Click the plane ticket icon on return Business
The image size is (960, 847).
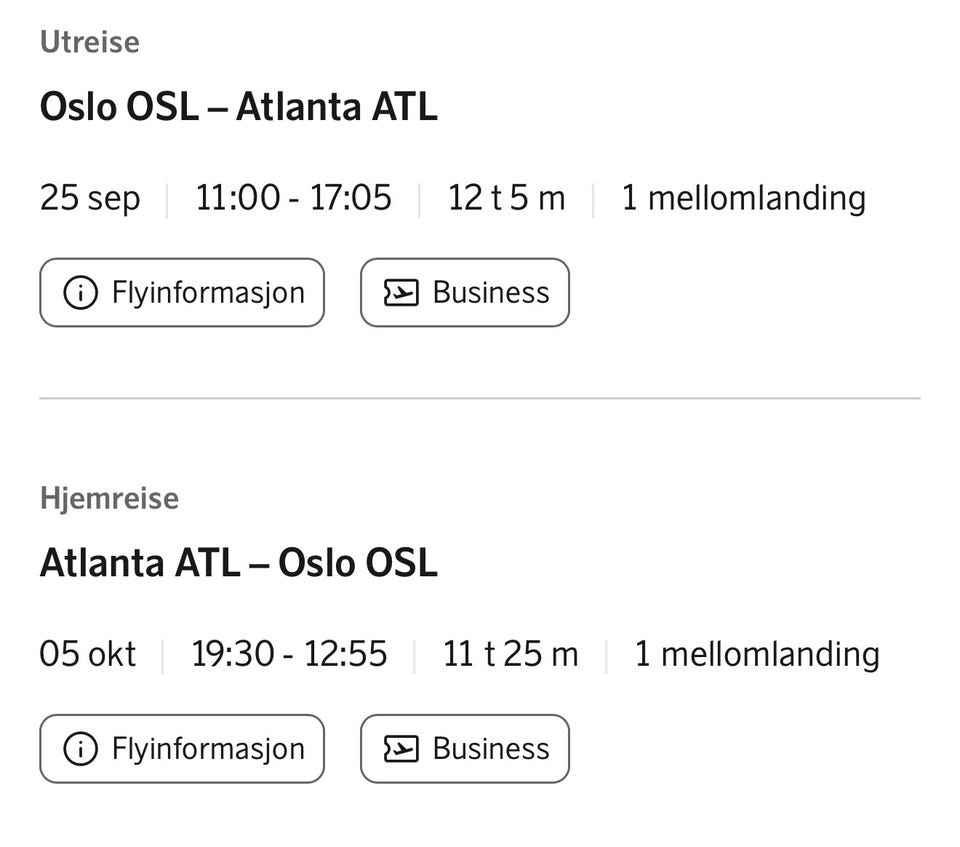coord(401,748)
